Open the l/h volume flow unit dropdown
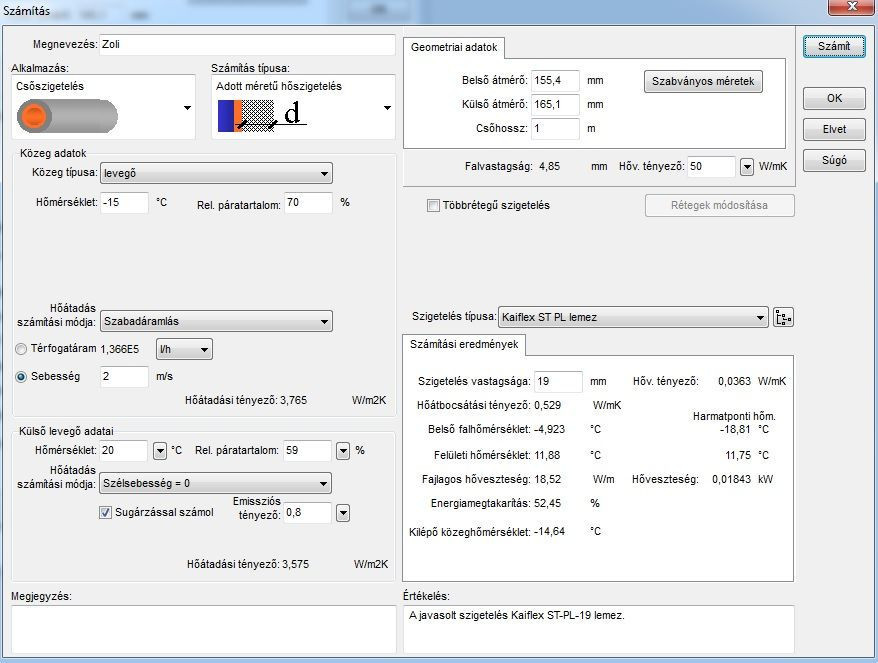The width and height of the screenshot is (878, 663). tap(184, 349)
